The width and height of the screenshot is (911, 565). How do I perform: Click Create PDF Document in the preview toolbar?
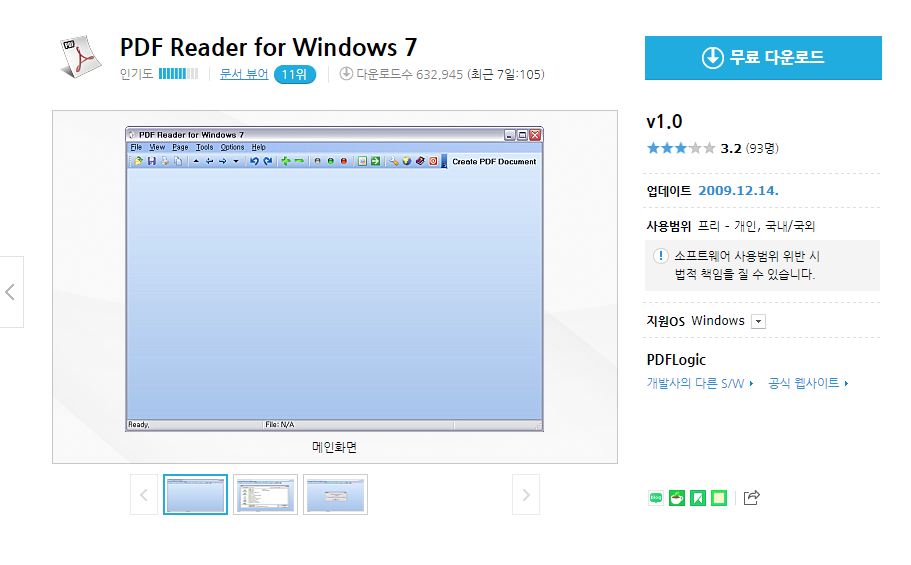pyautogui.click(x=494, y=162)
